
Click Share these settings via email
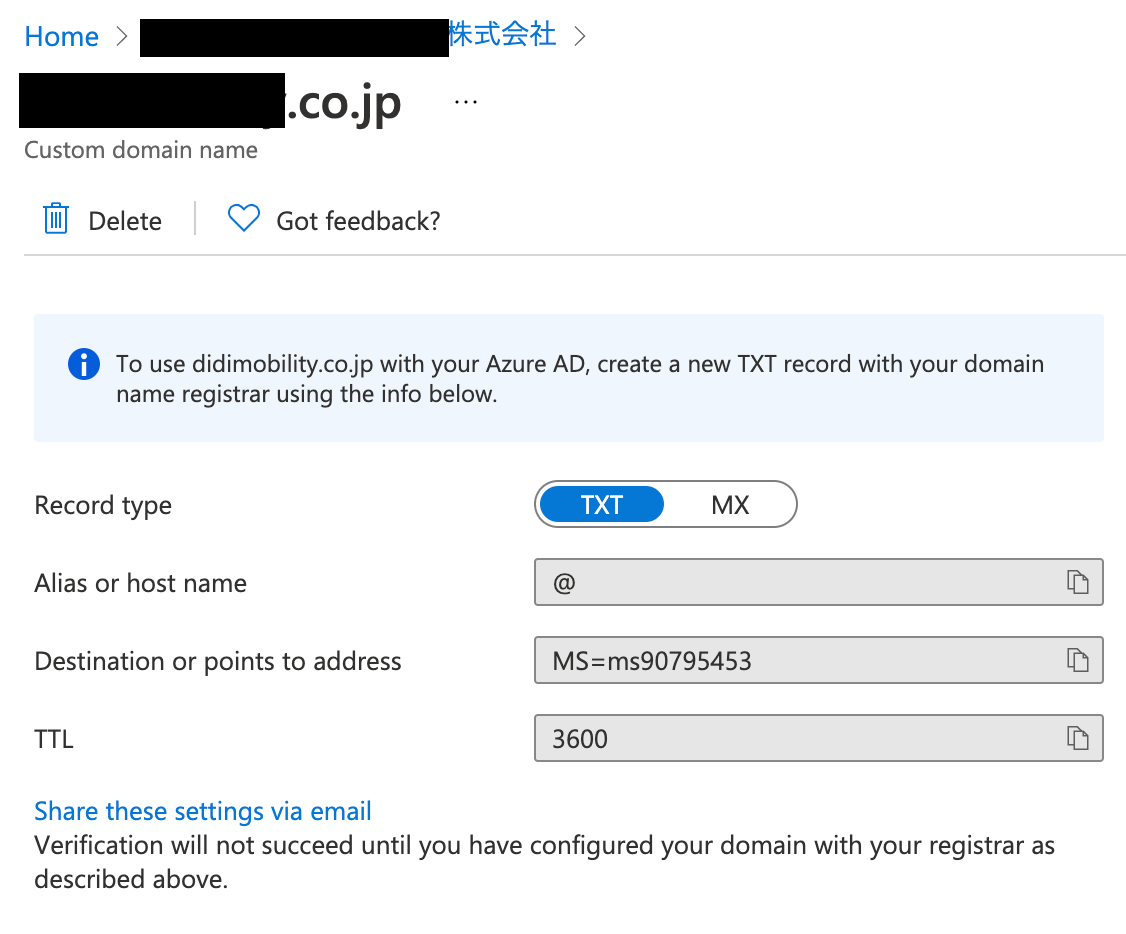pyautogui.click(x=203, y=811)
